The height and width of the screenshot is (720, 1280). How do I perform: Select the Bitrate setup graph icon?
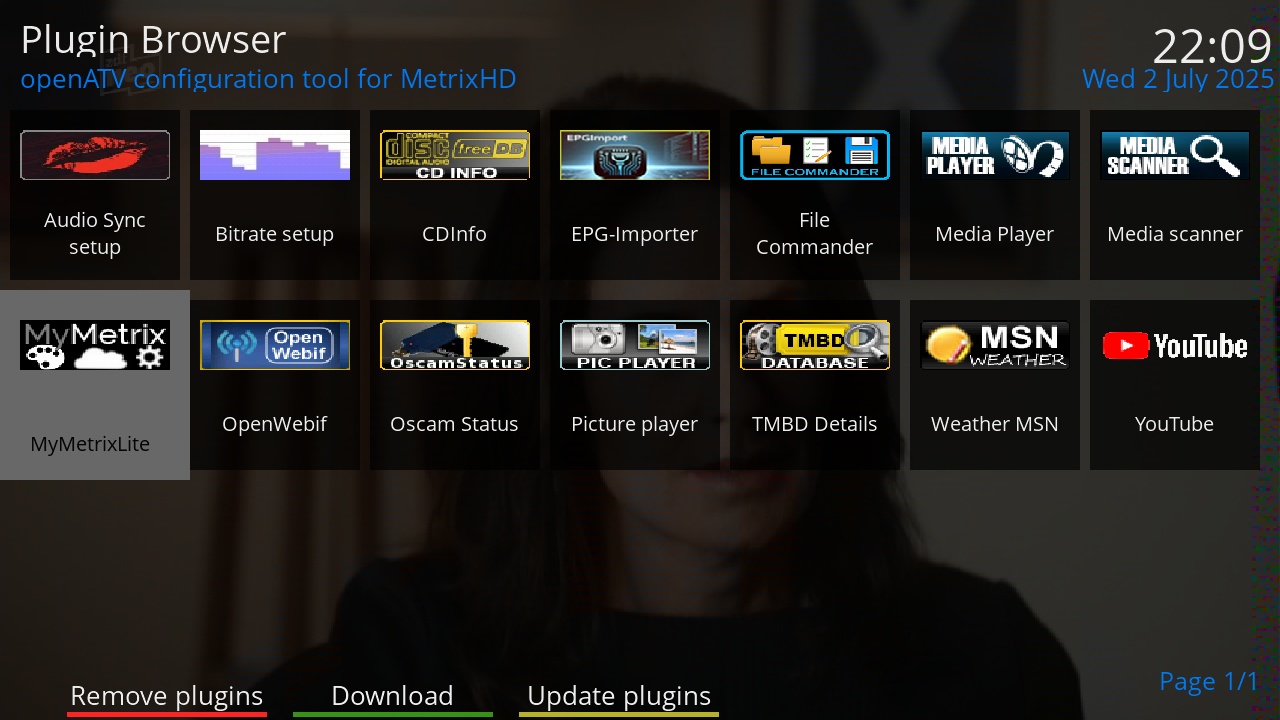click(x=275, y=156)
